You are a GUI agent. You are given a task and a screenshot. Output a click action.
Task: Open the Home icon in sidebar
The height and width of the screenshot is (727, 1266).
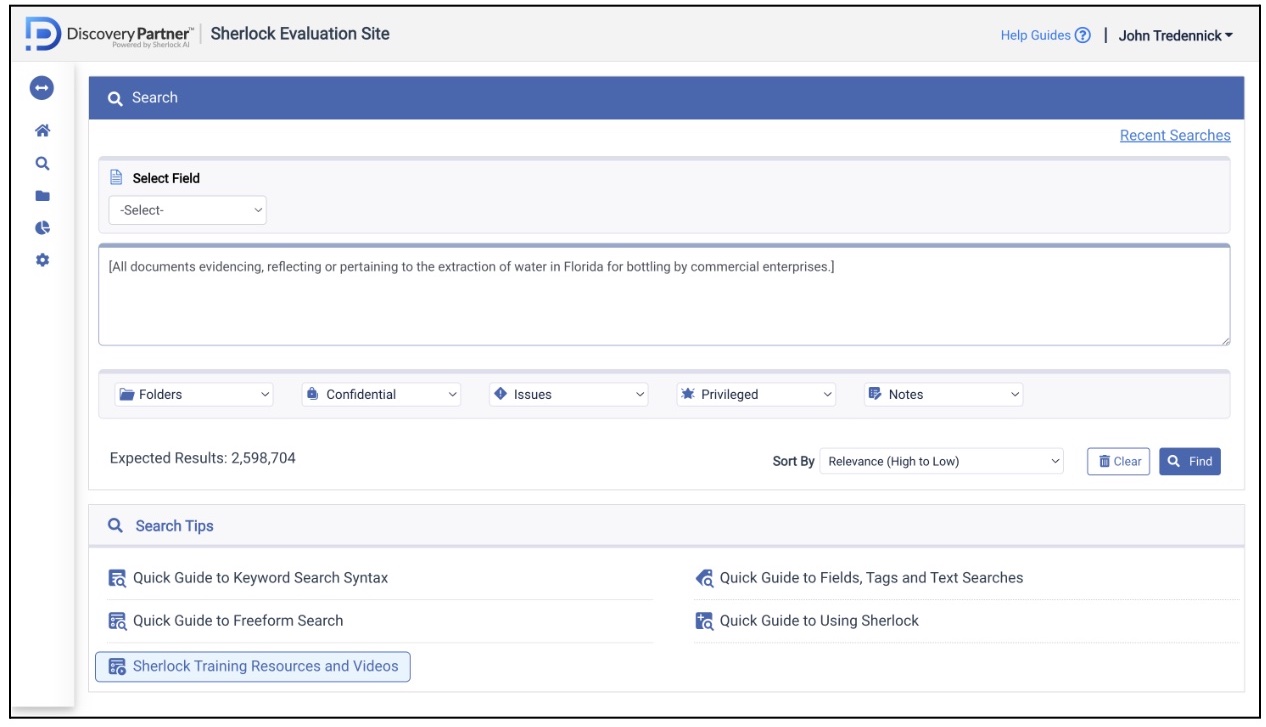click(x=42, y=131)
